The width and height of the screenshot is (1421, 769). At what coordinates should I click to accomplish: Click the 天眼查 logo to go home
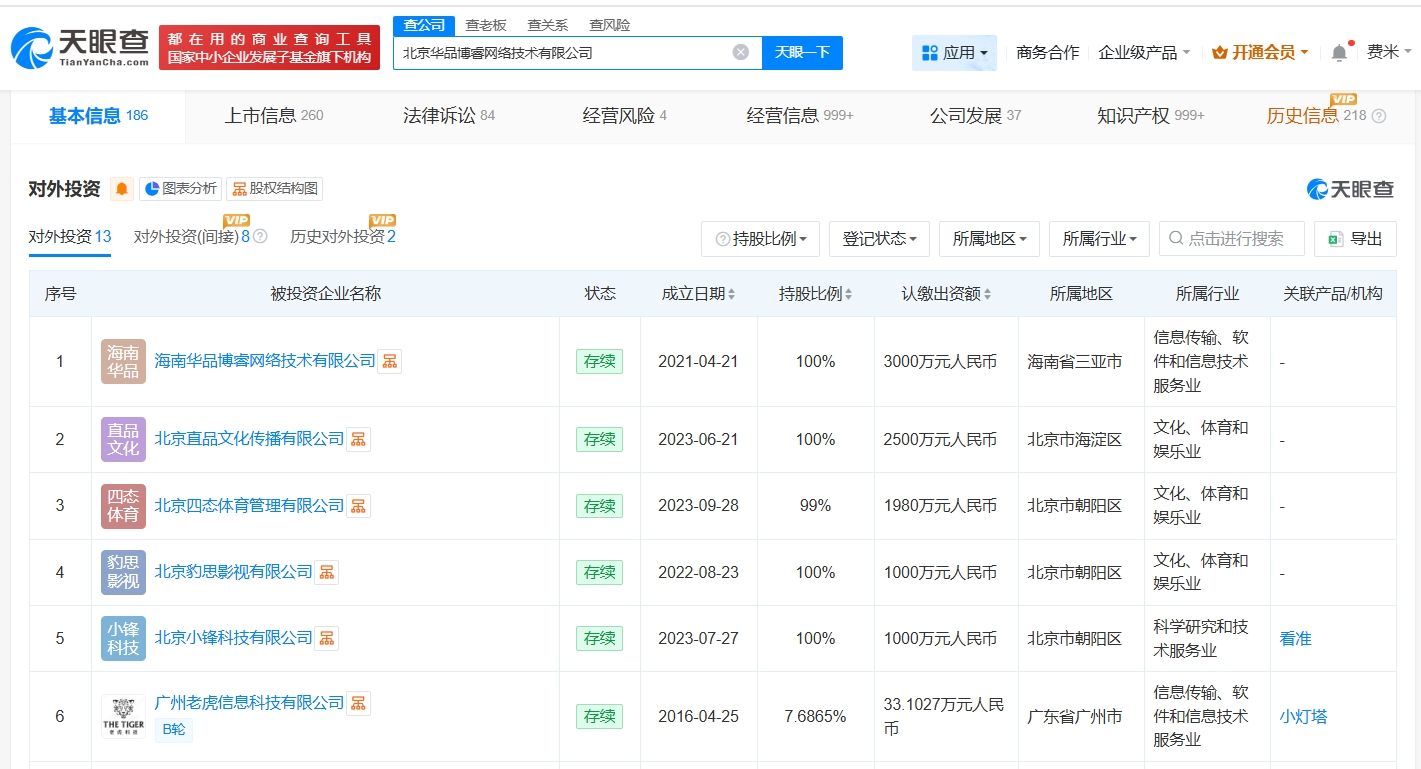[80, 47]
